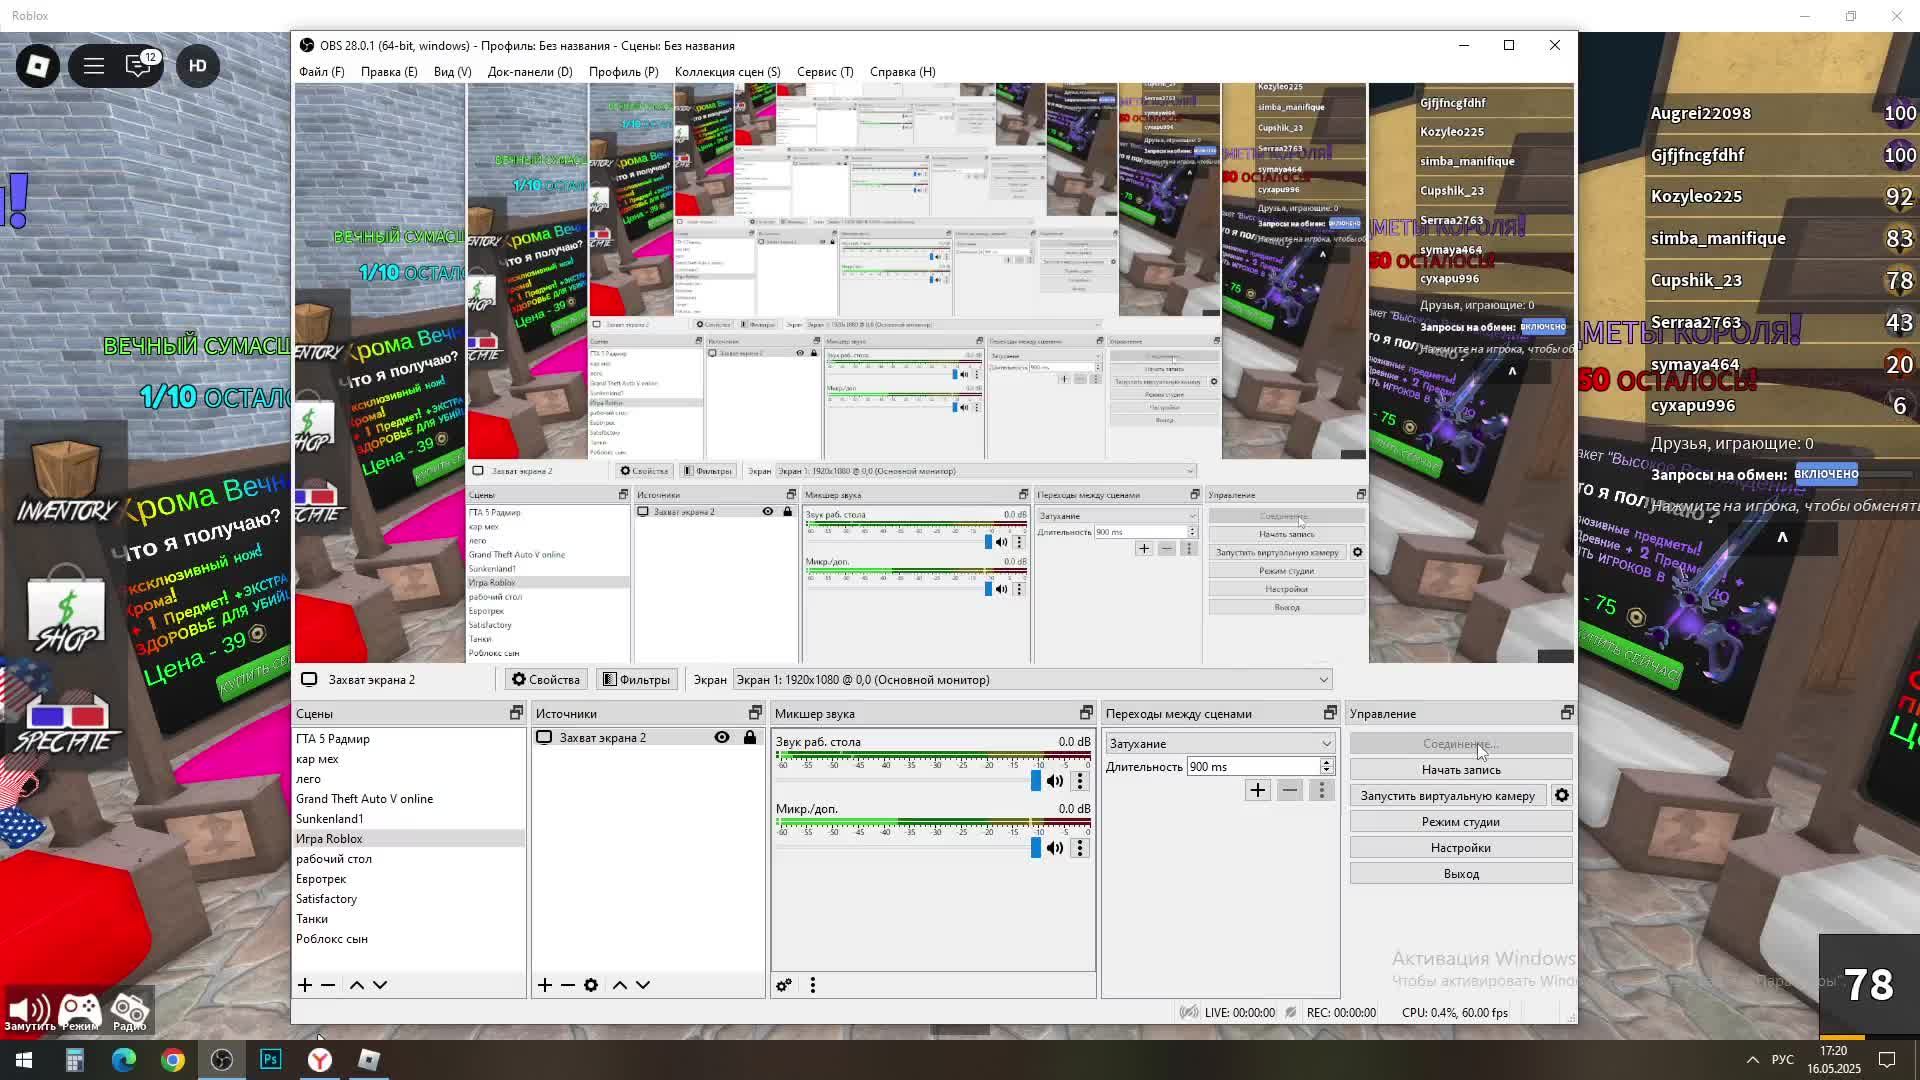This screenshot has width=1920, height=1080.
Task: Open Профиль (P) menu
Action: 623,72
